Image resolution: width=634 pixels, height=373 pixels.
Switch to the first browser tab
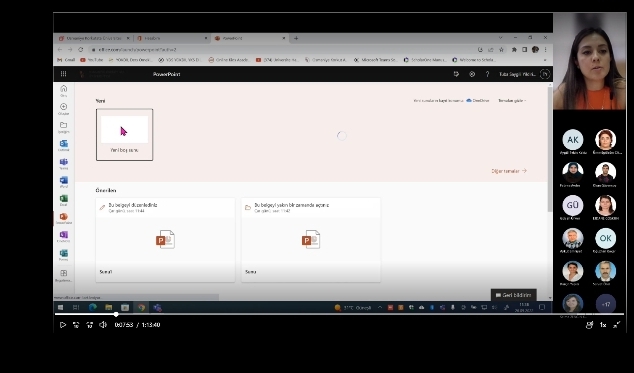[x=94, y=38]
